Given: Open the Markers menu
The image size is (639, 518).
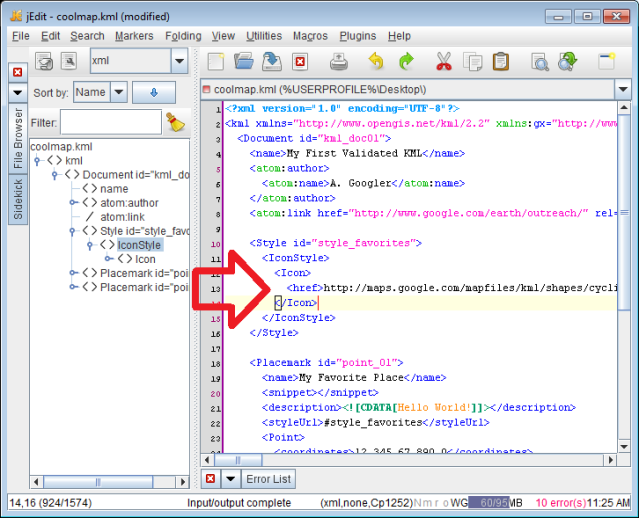Looking at the screenshot, I should (134, 36).
